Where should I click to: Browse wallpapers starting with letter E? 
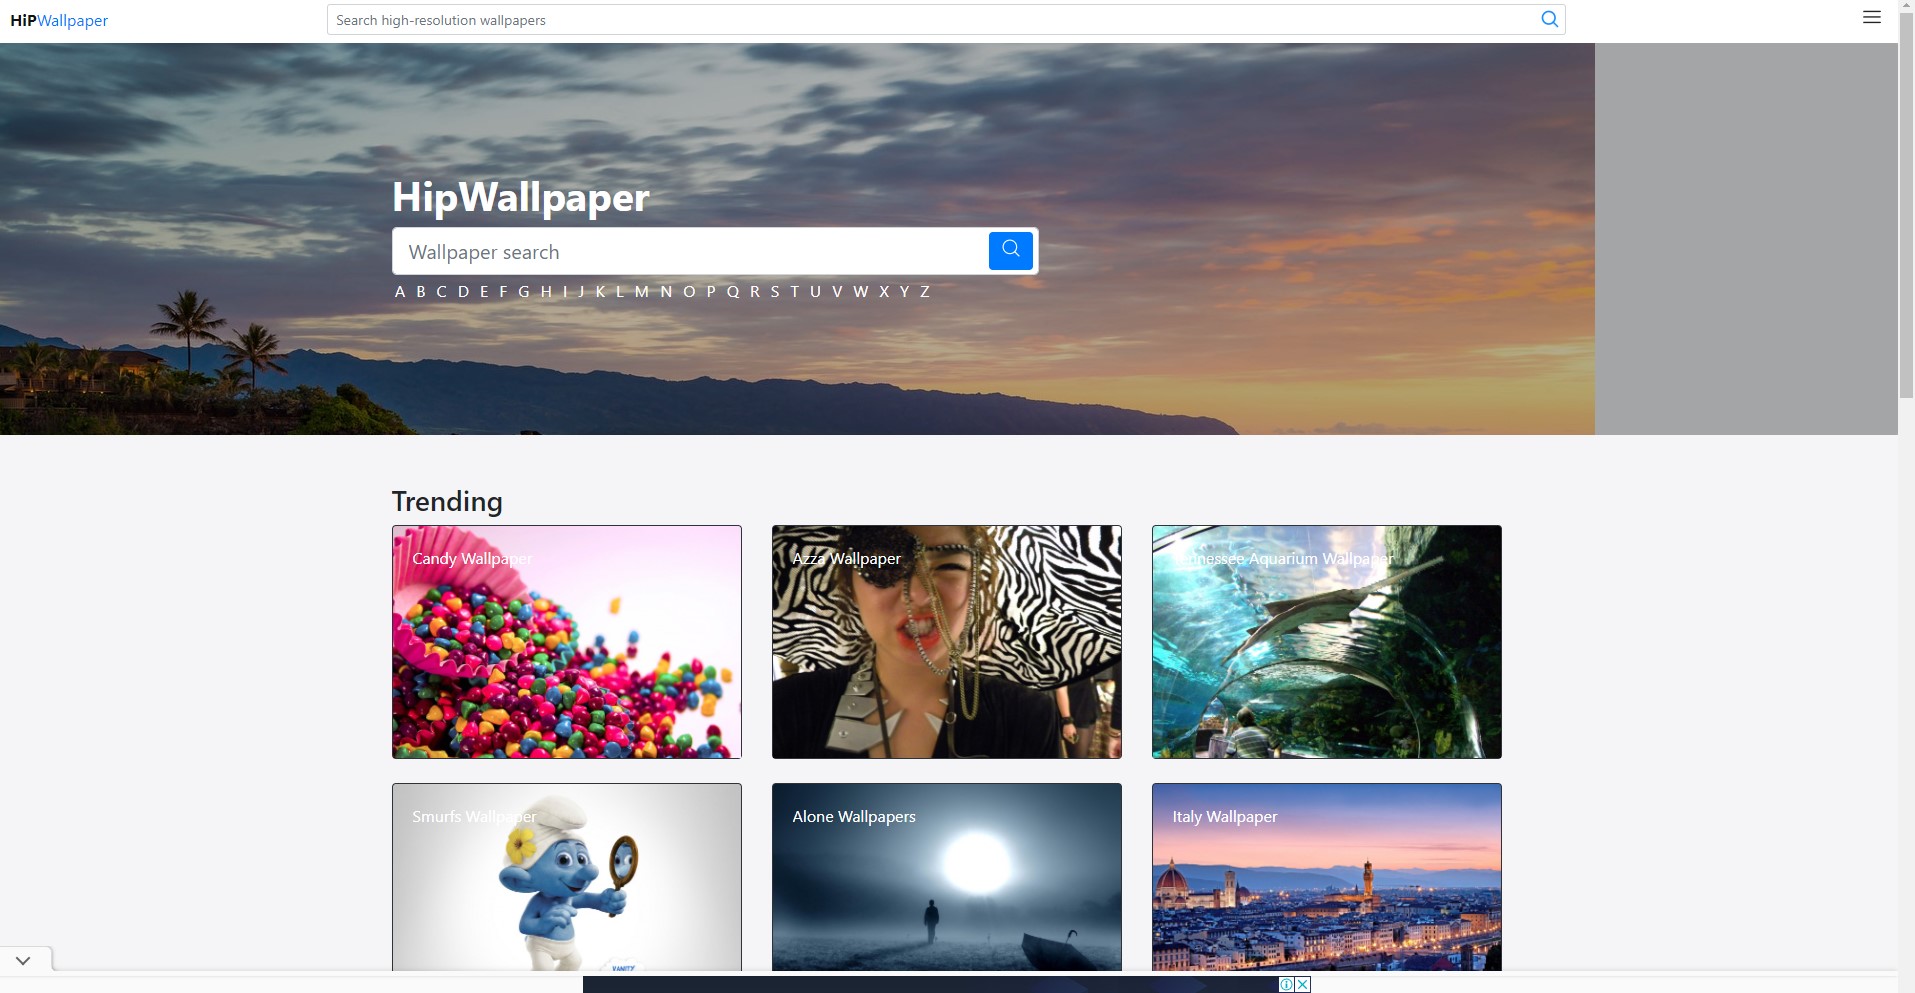click(484, 292)
